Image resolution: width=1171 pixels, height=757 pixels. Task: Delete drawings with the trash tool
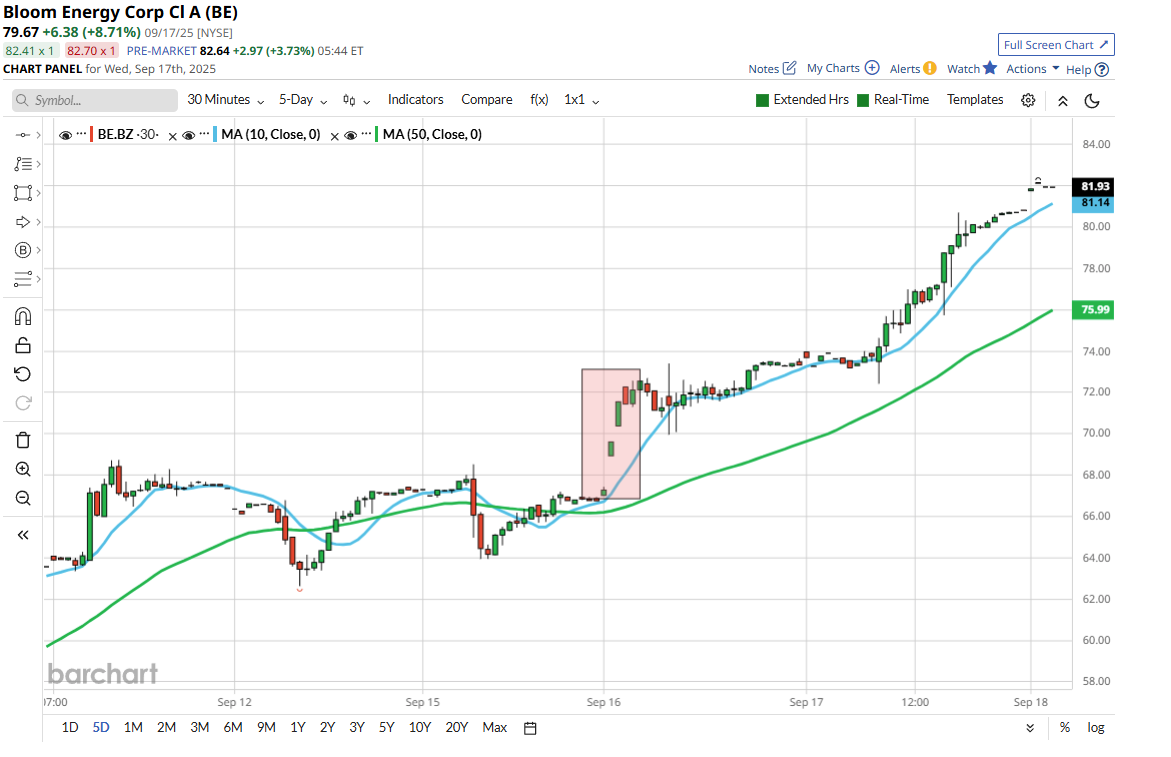tap(22, 439)
